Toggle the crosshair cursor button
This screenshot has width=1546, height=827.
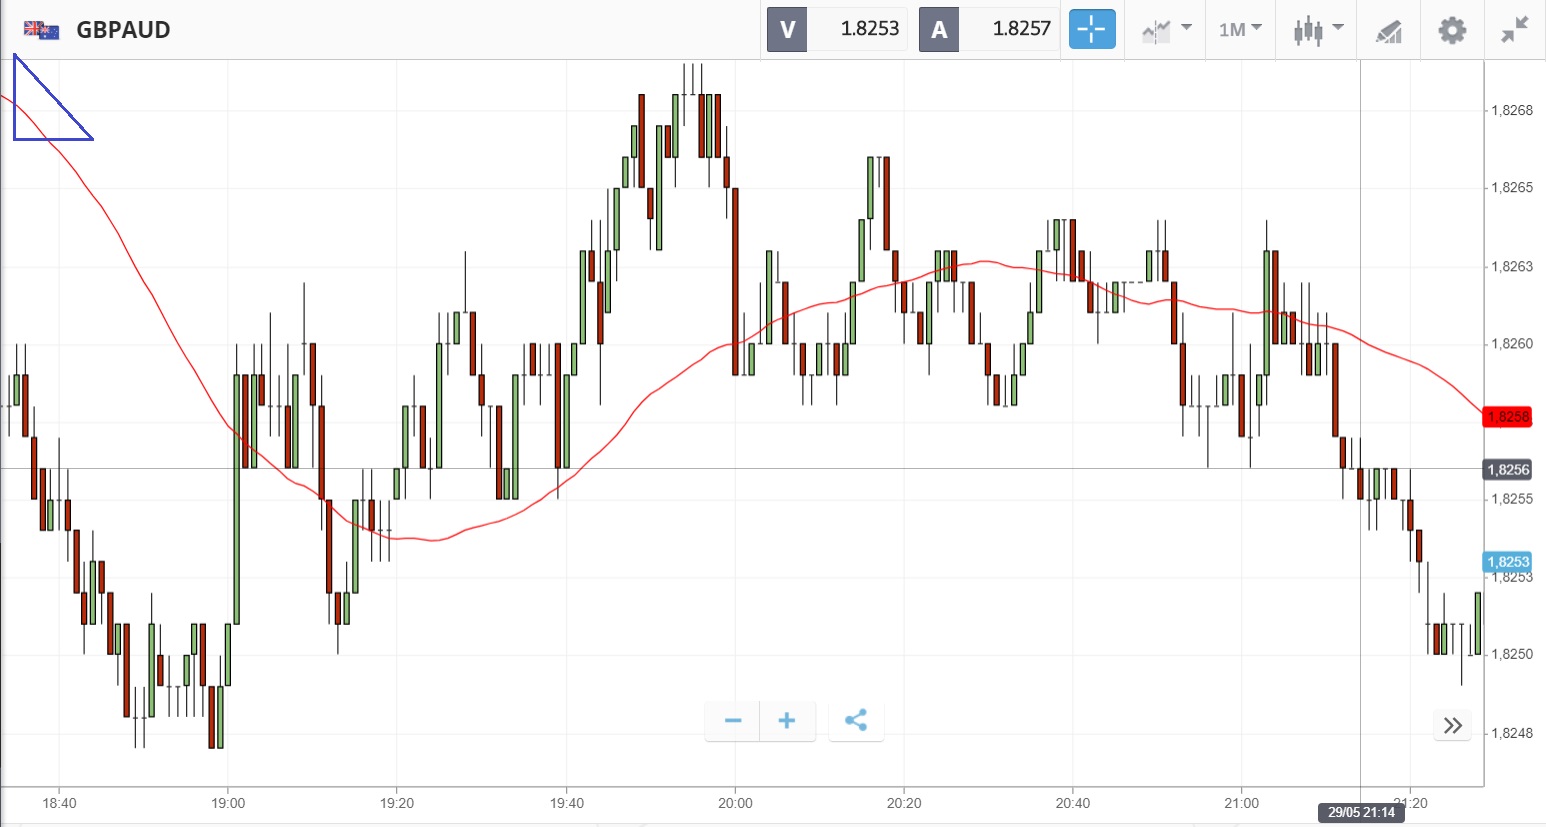[1092, 29]
